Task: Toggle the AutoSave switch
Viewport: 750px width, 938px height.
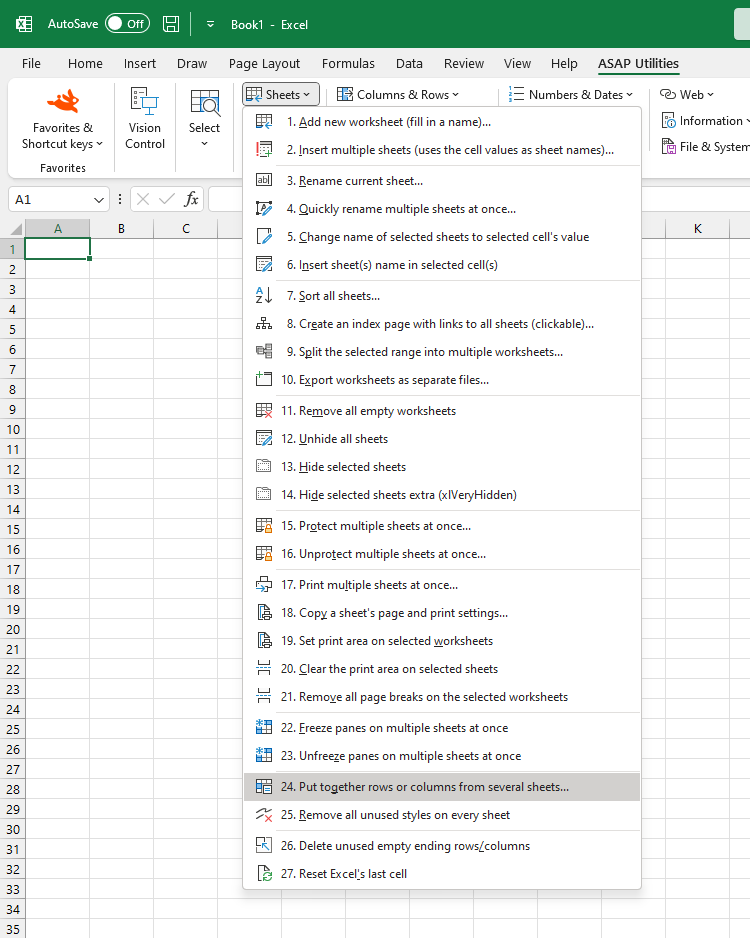Action: [127, 24]
